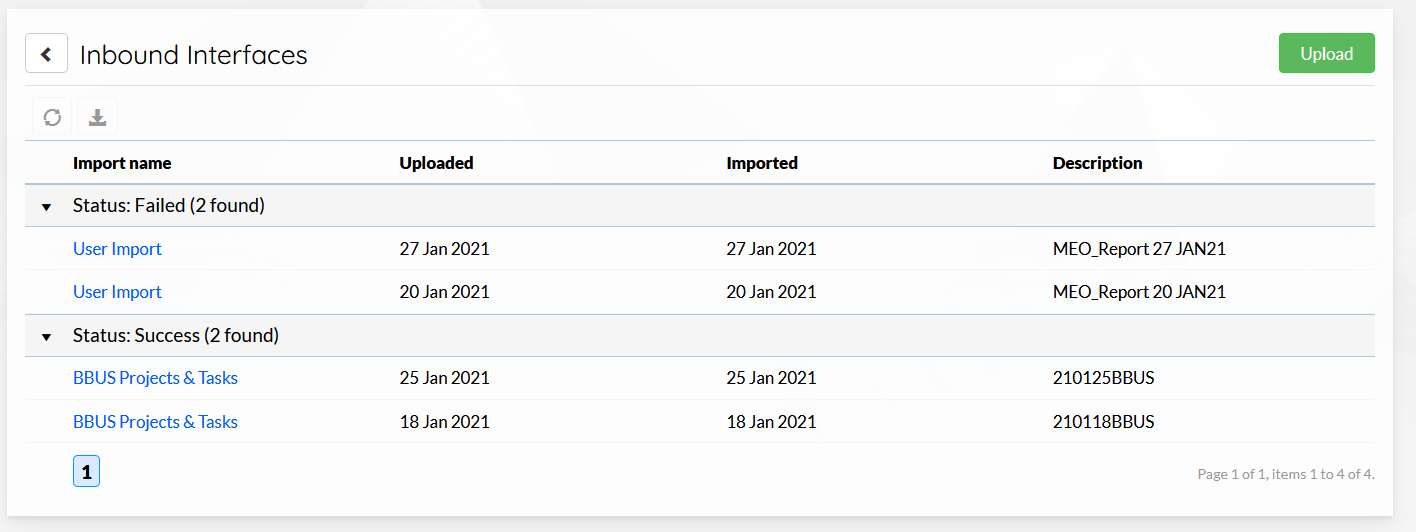Click the back arrow icon button
The width and height of the screenshot is (1416, 532).
pyautogui.click(x=46, y=54)
